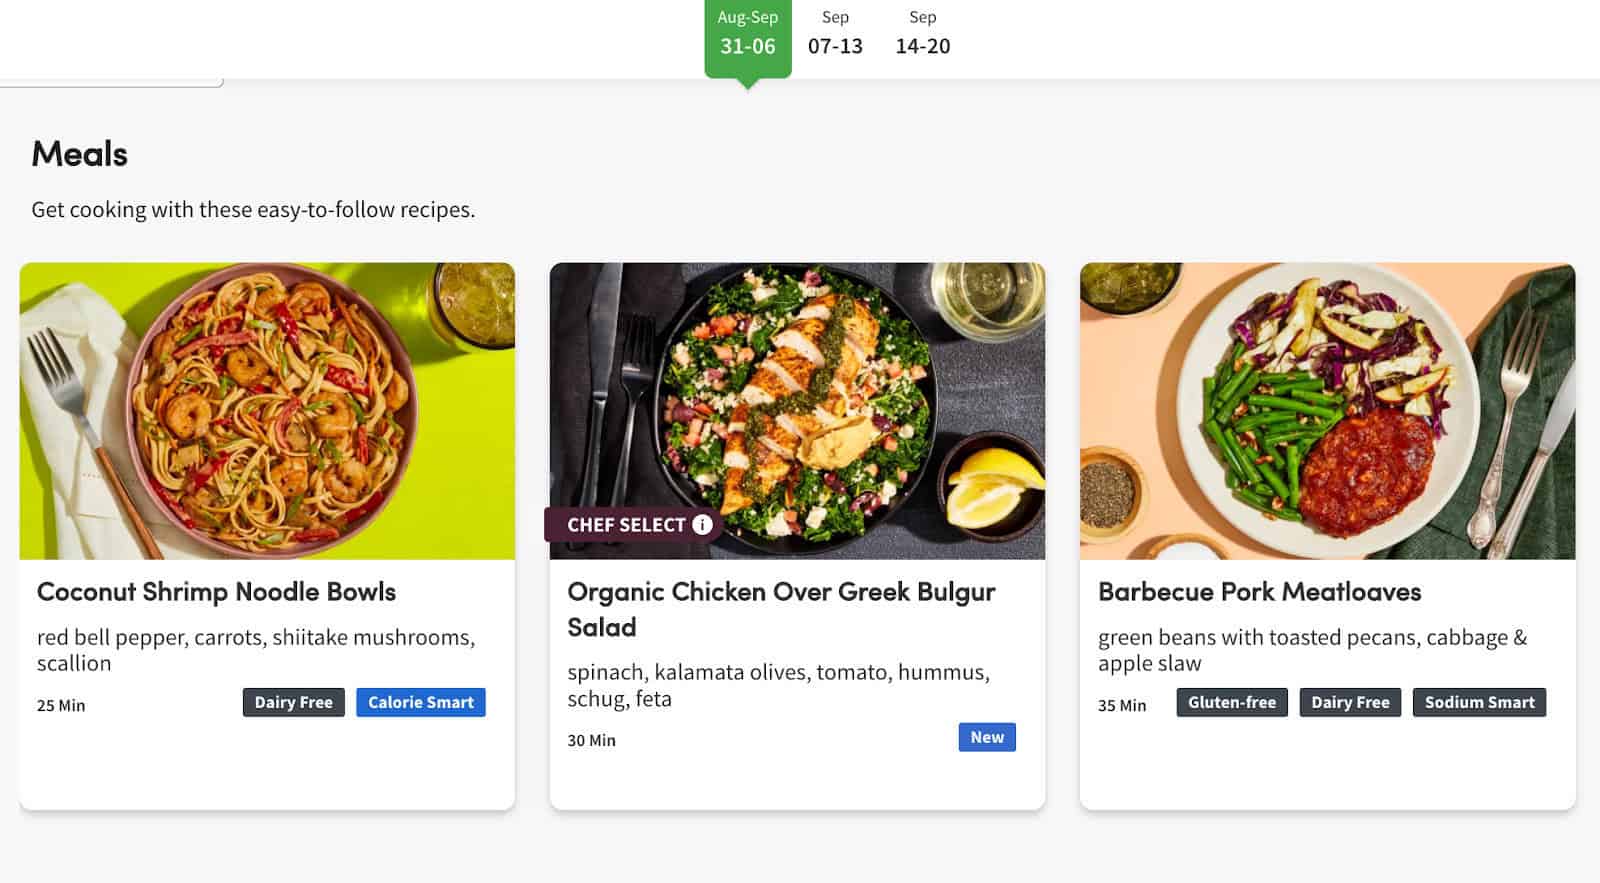Screen dimensions: 1600x883
Task: Click the Organic Chicken Over Greek Bulgur Salad title
Action: [781, 609]
